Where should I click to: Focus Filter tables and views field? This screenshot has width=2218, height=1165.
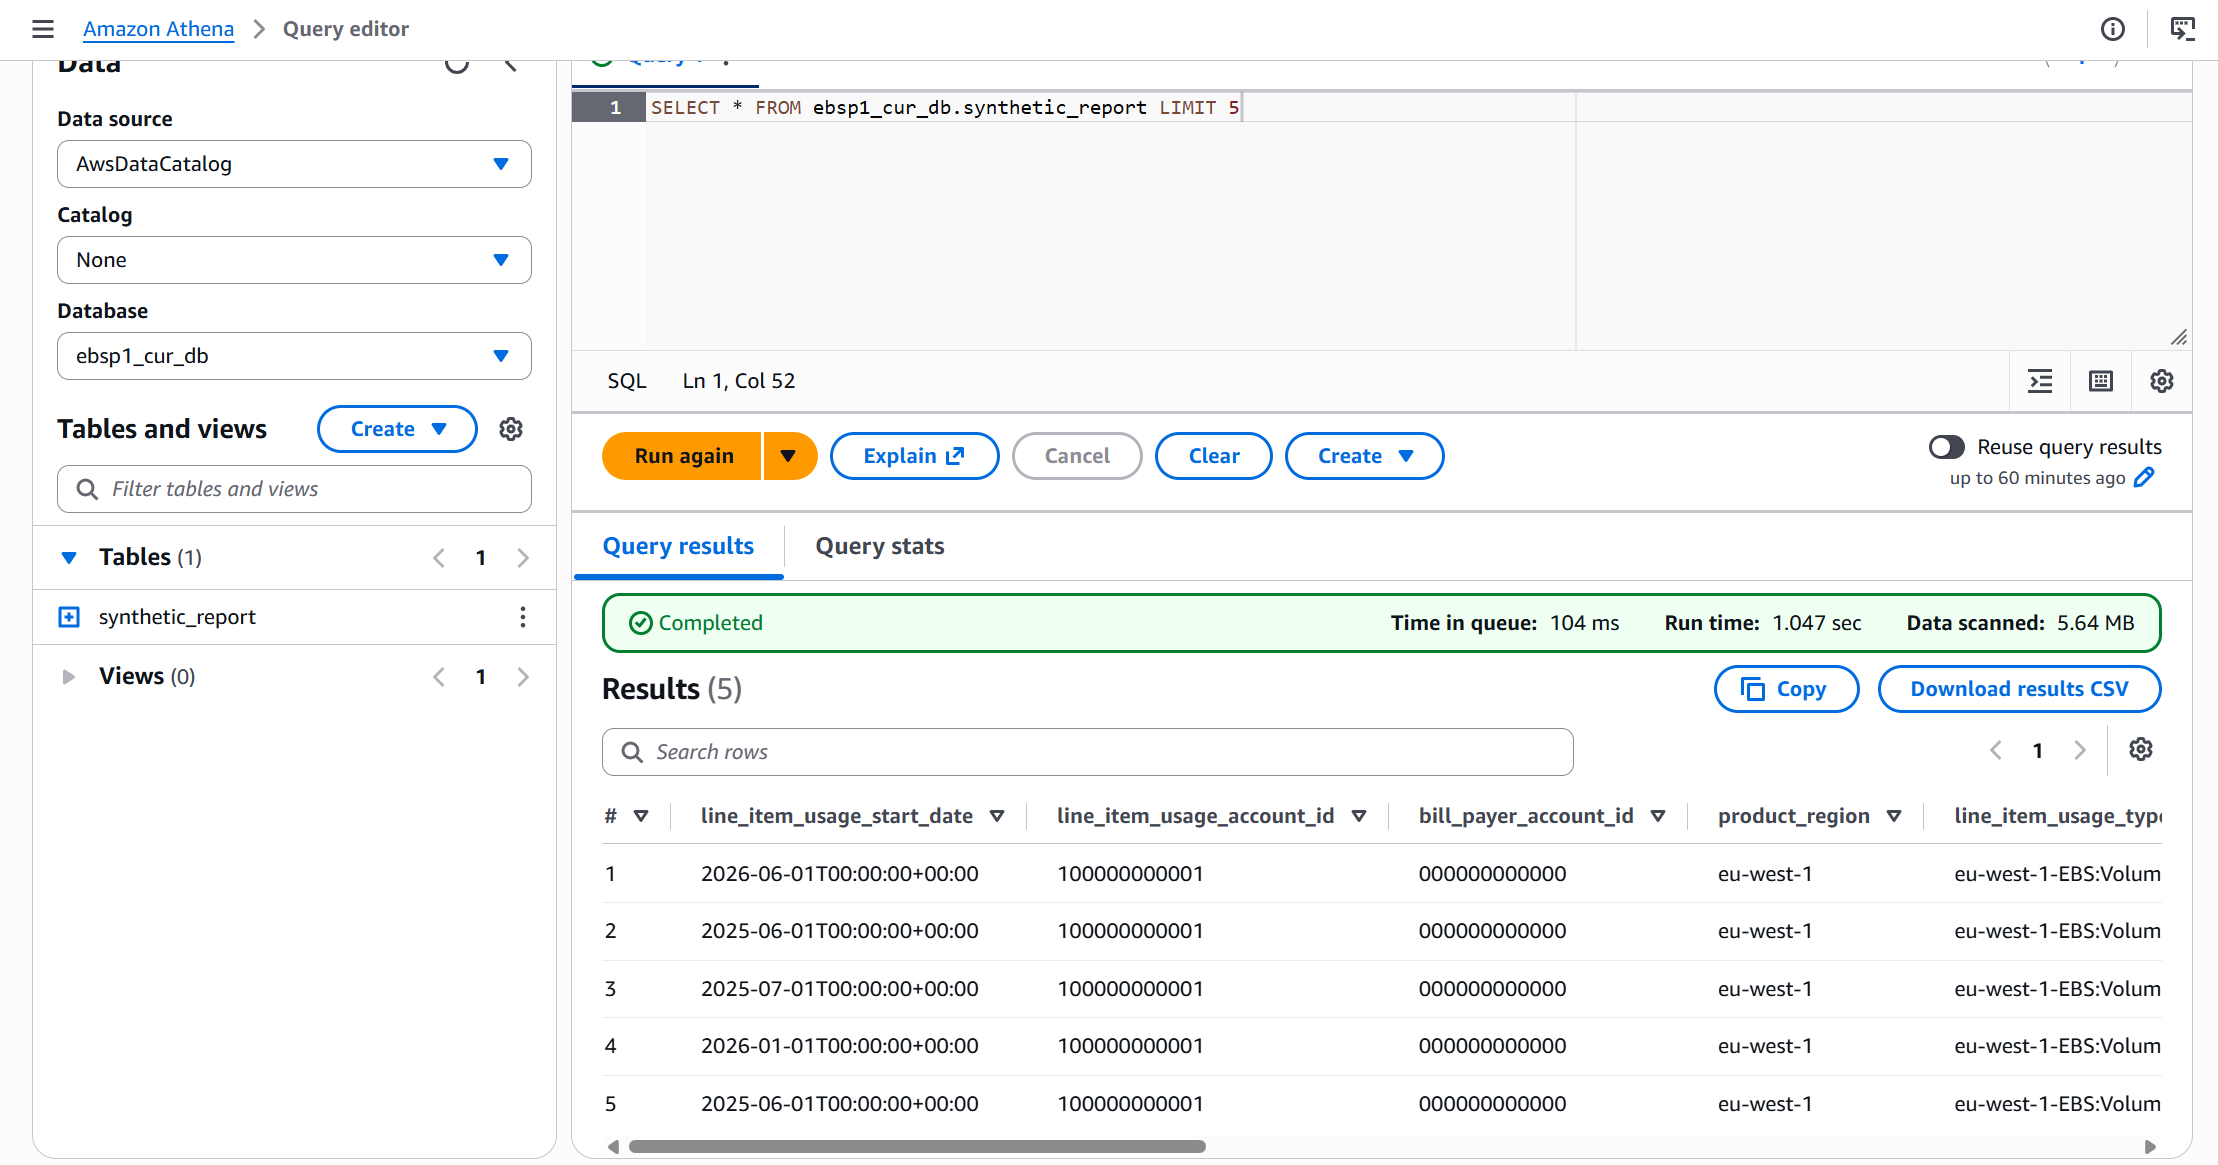pyautogui.click(x=294, y=489)
